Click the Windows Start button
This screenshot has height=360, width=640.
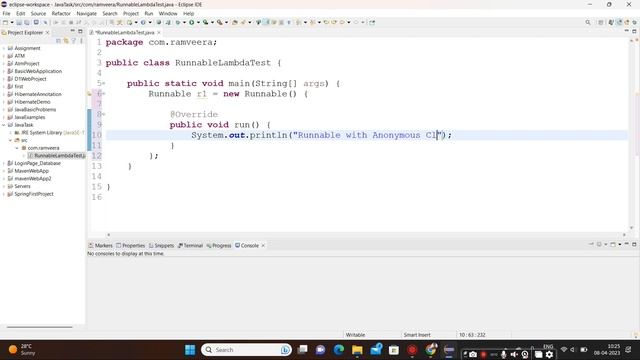190,350
